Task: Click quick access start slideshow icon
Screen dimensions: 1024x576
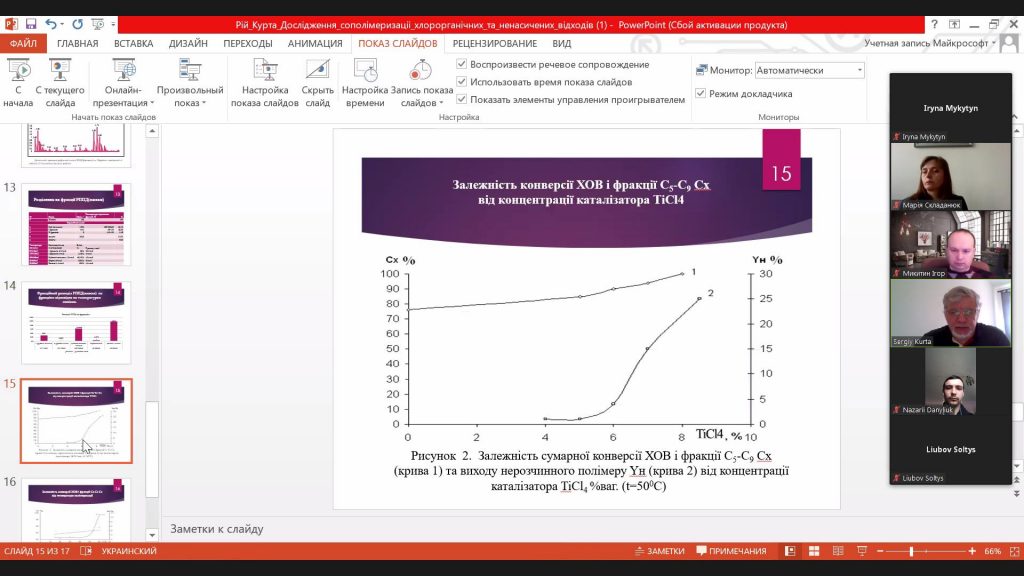Action: (x=97, y=24)
